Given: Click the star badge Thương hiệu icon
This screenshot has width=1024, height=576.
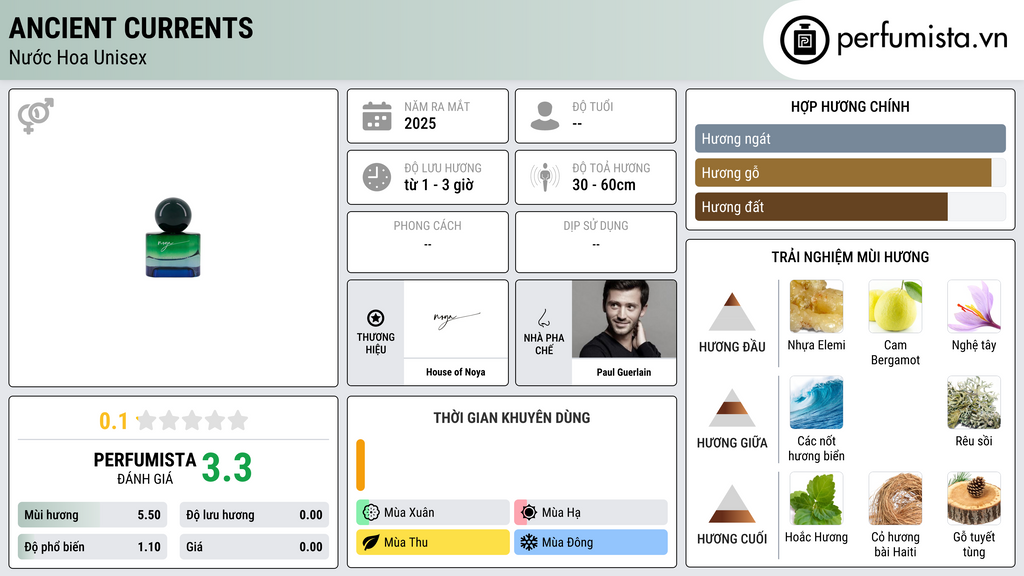Looking at the screenshot, I should click(x=376, y=318).
